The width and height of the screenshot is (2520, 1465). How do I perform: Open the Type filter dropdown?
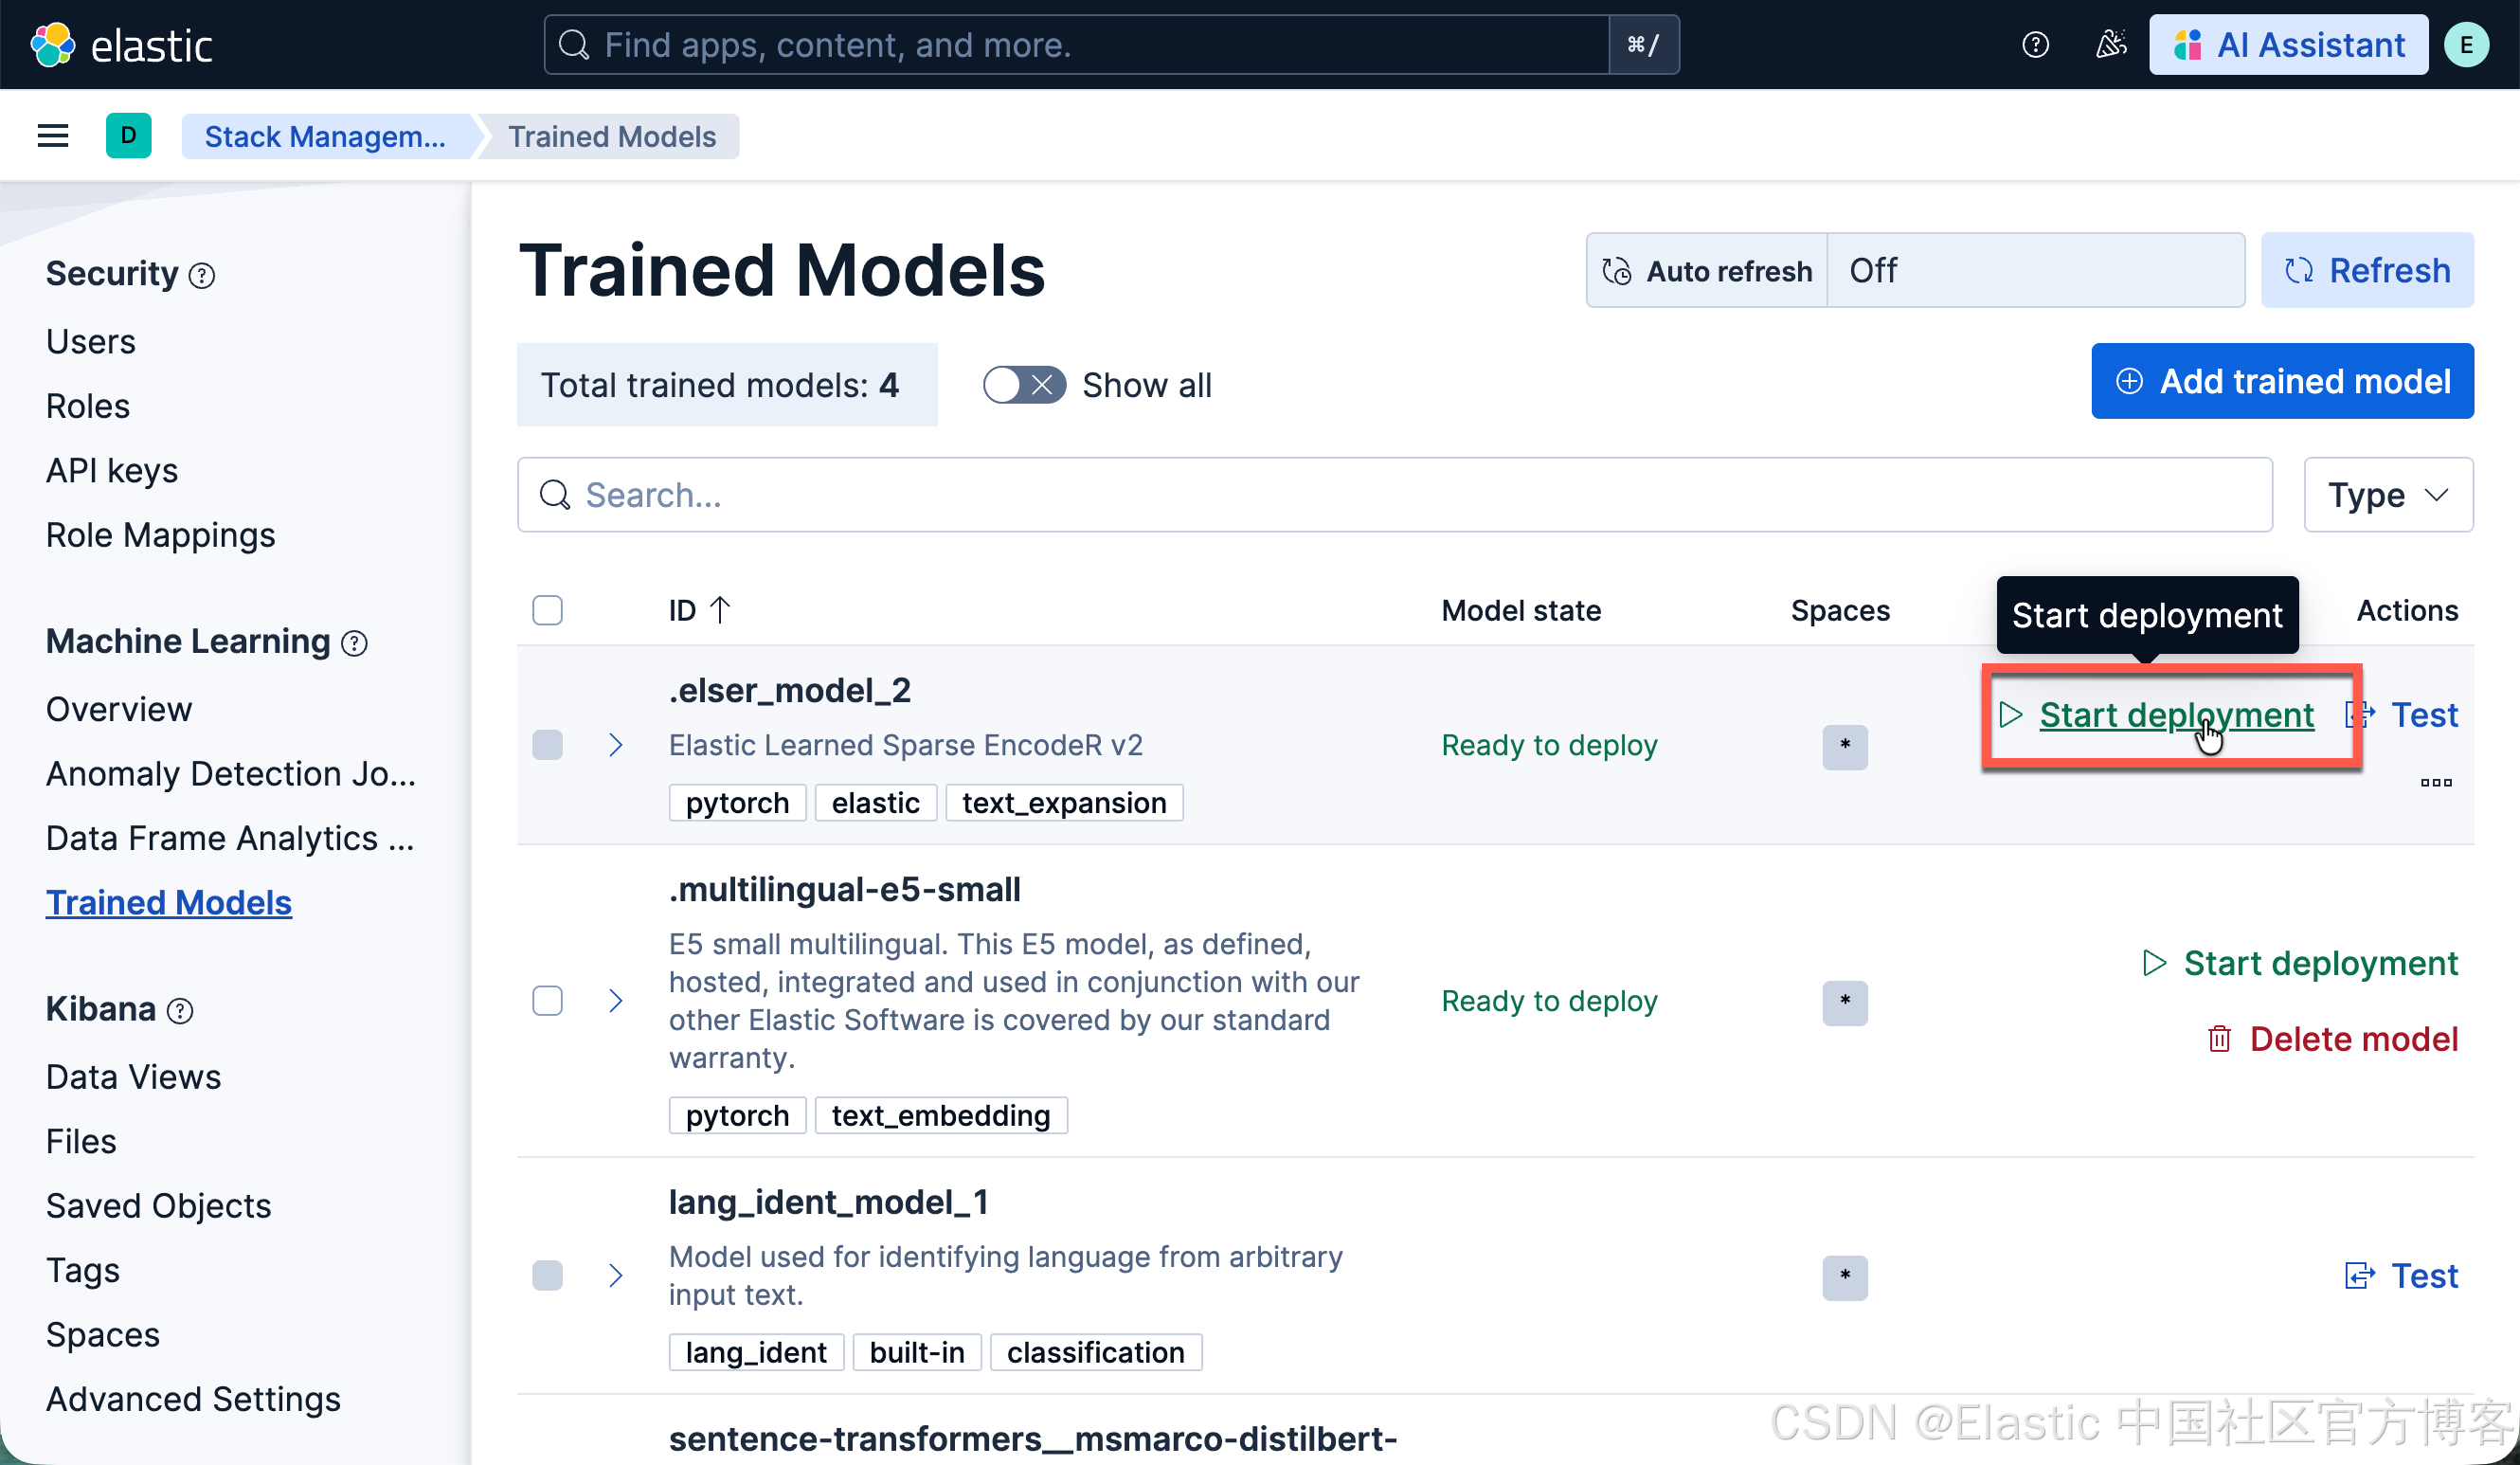pos(2387,495)
